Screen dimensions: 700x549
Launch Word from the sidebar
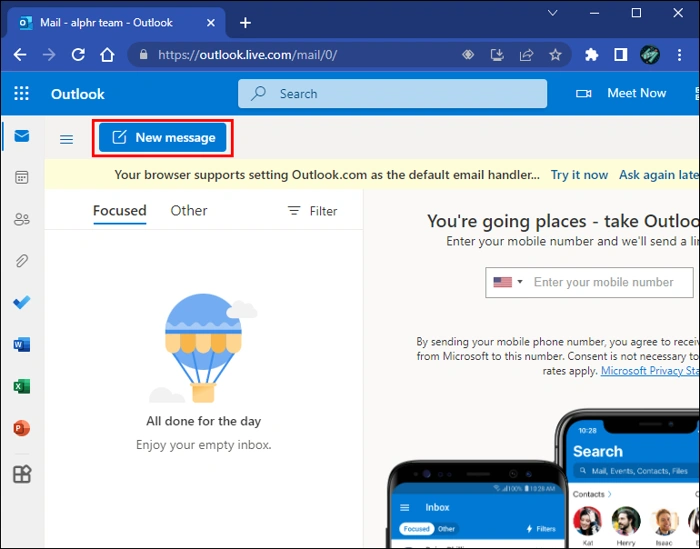point(21,345)
